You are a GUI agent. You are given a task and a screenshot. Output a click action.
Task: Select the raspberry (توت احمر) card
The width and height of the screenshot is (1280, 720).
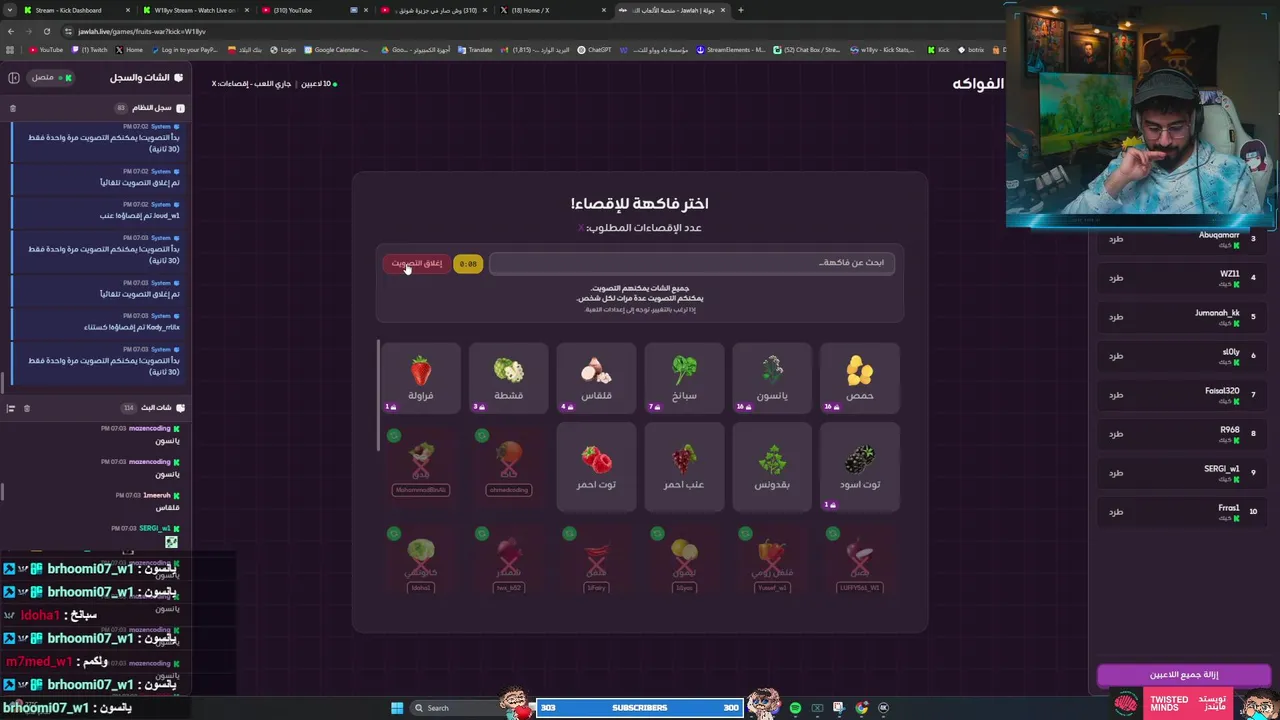click(x=596, y=467)
